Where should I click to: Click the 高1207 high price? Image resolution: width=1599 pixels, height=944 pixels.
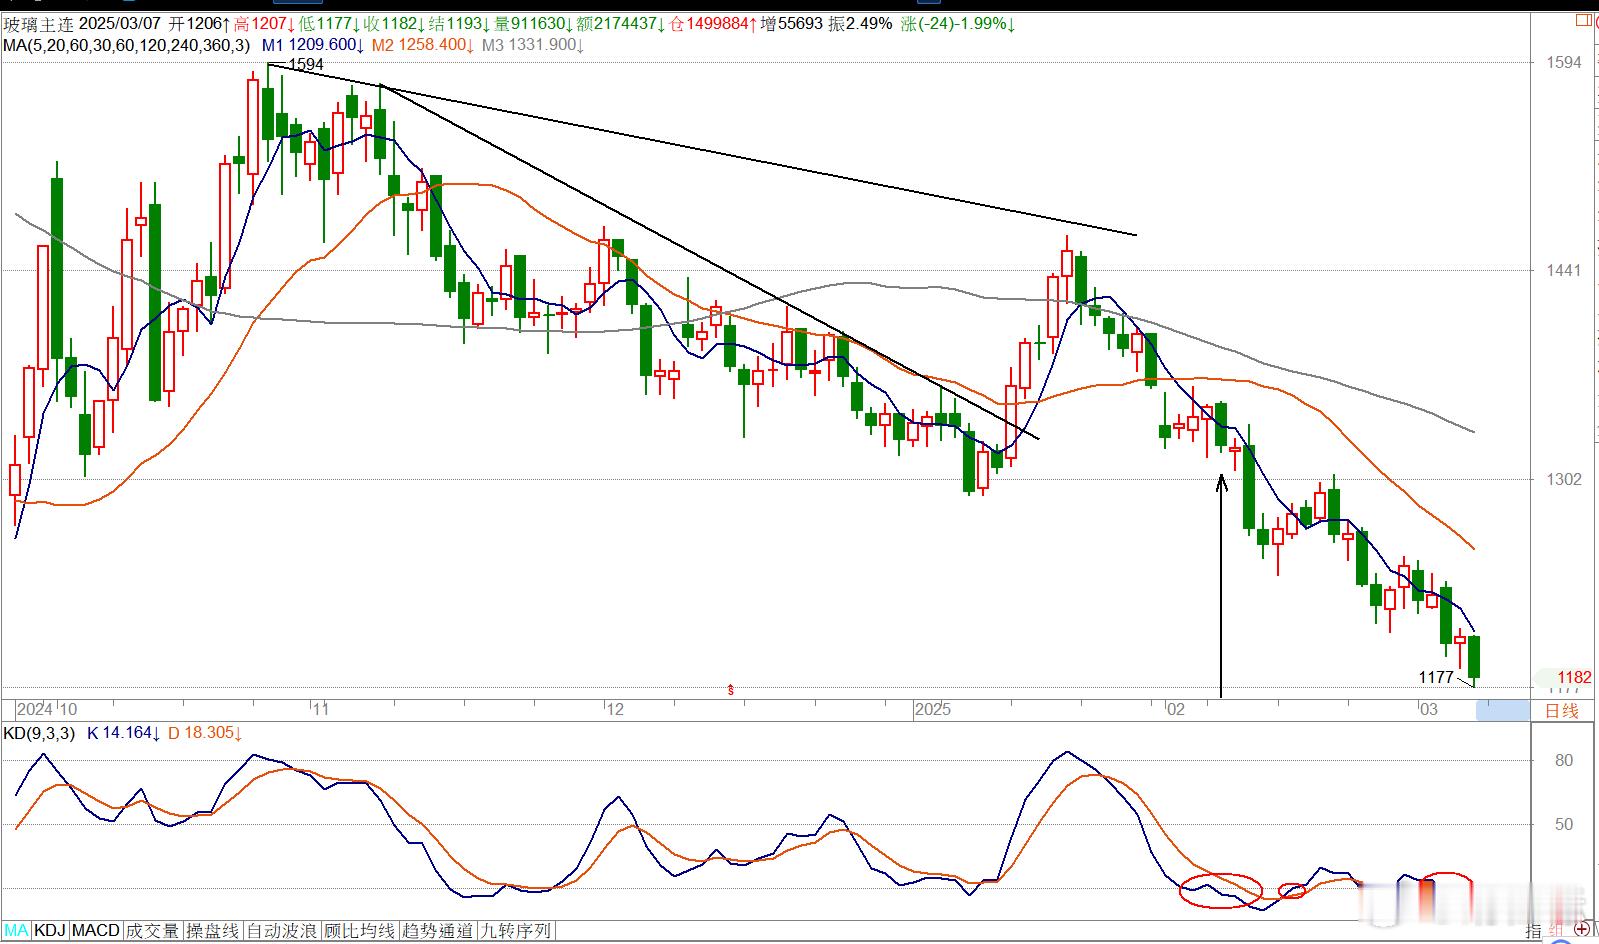(x=265, y=24)
